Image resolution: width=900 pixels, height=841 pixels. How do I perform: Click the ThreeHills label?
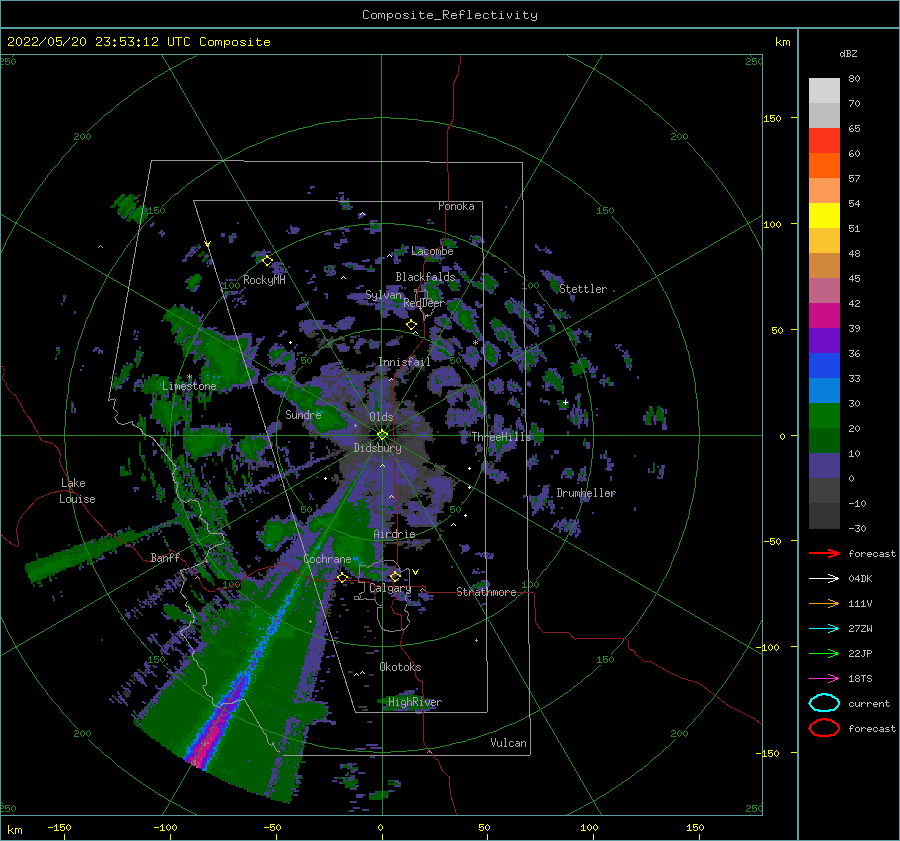tap(502, 437)
